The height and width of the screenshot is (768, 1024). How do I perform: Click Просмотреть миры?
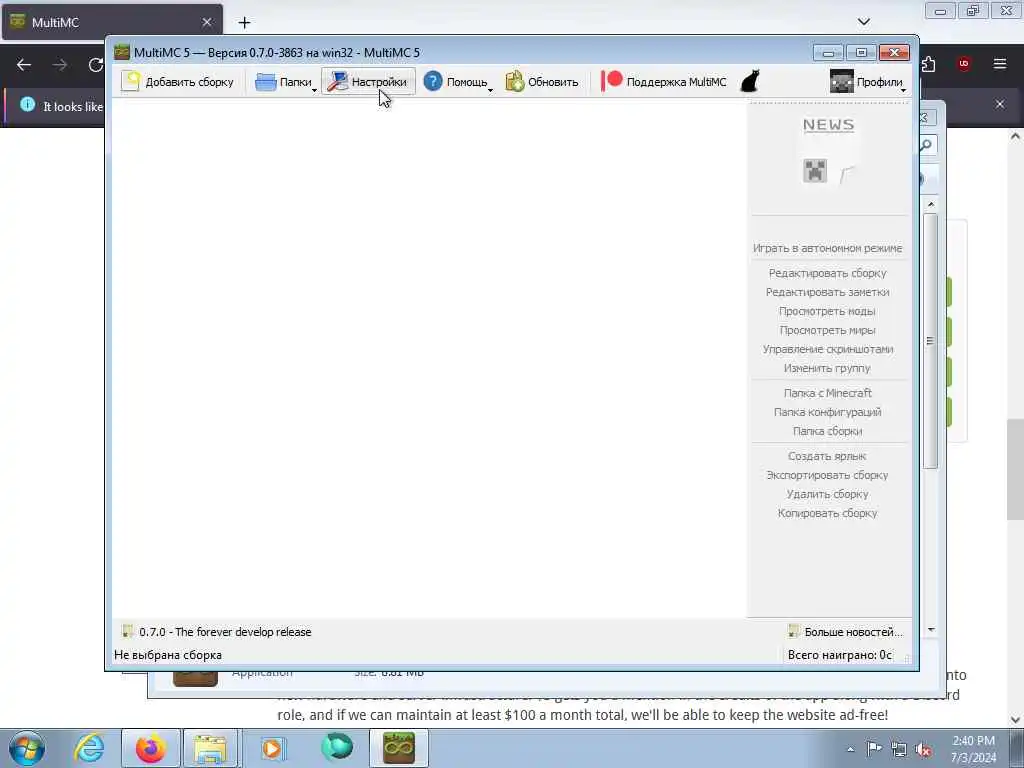(827, 330)
